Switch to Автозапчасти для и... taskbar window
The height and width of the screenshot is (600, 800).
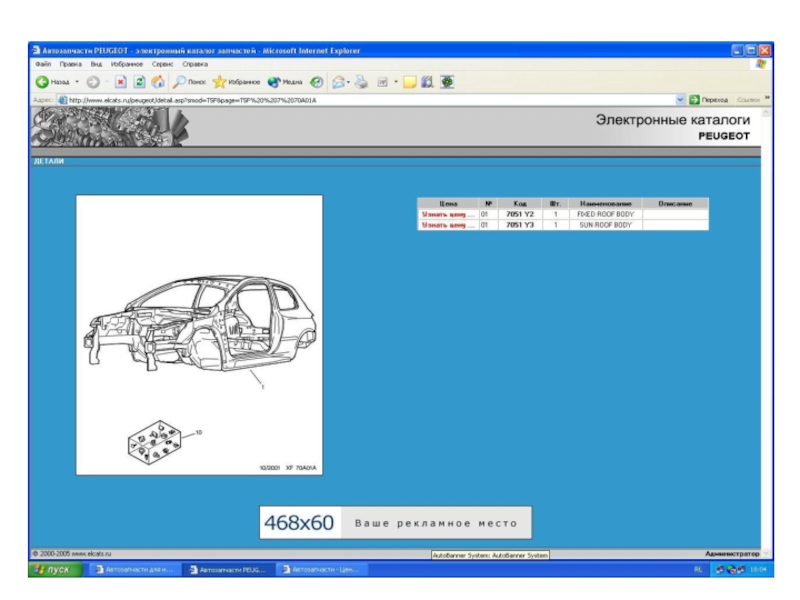pyautogui.click(x=135, y=569)
